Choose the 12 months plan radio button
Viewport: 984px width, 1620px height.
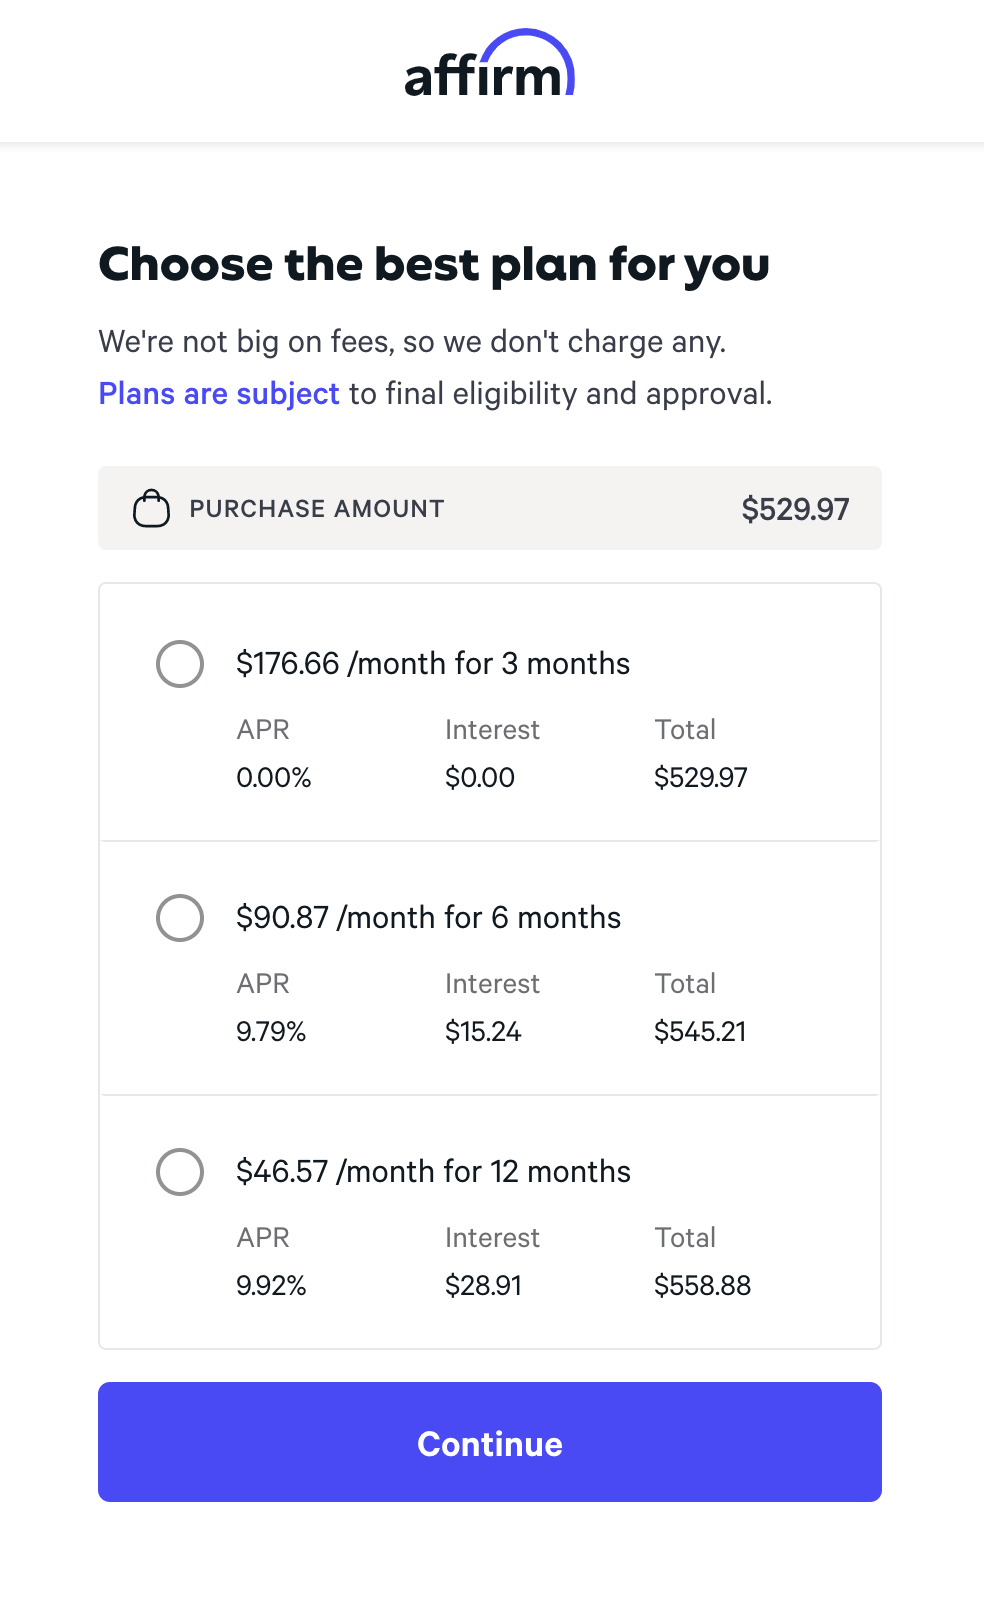180,1172
